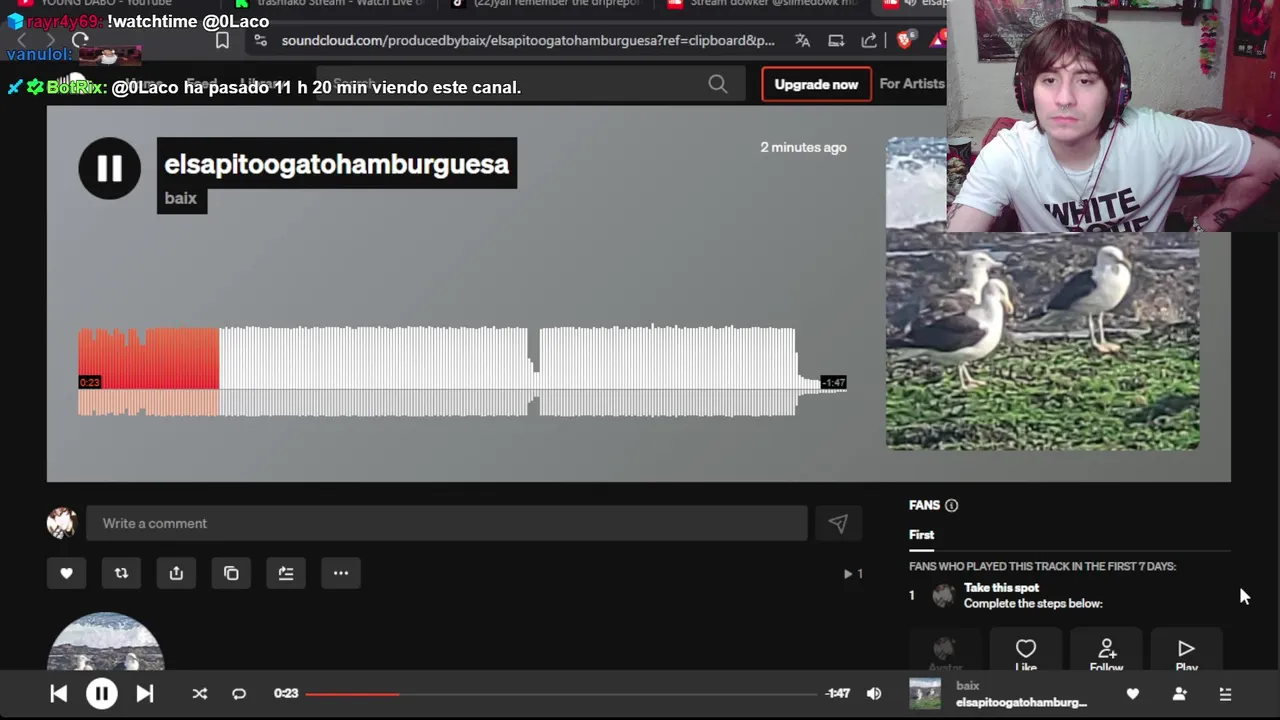Copy the track link
This screenshot has height=720, width=1280.
tap(231, 573)
